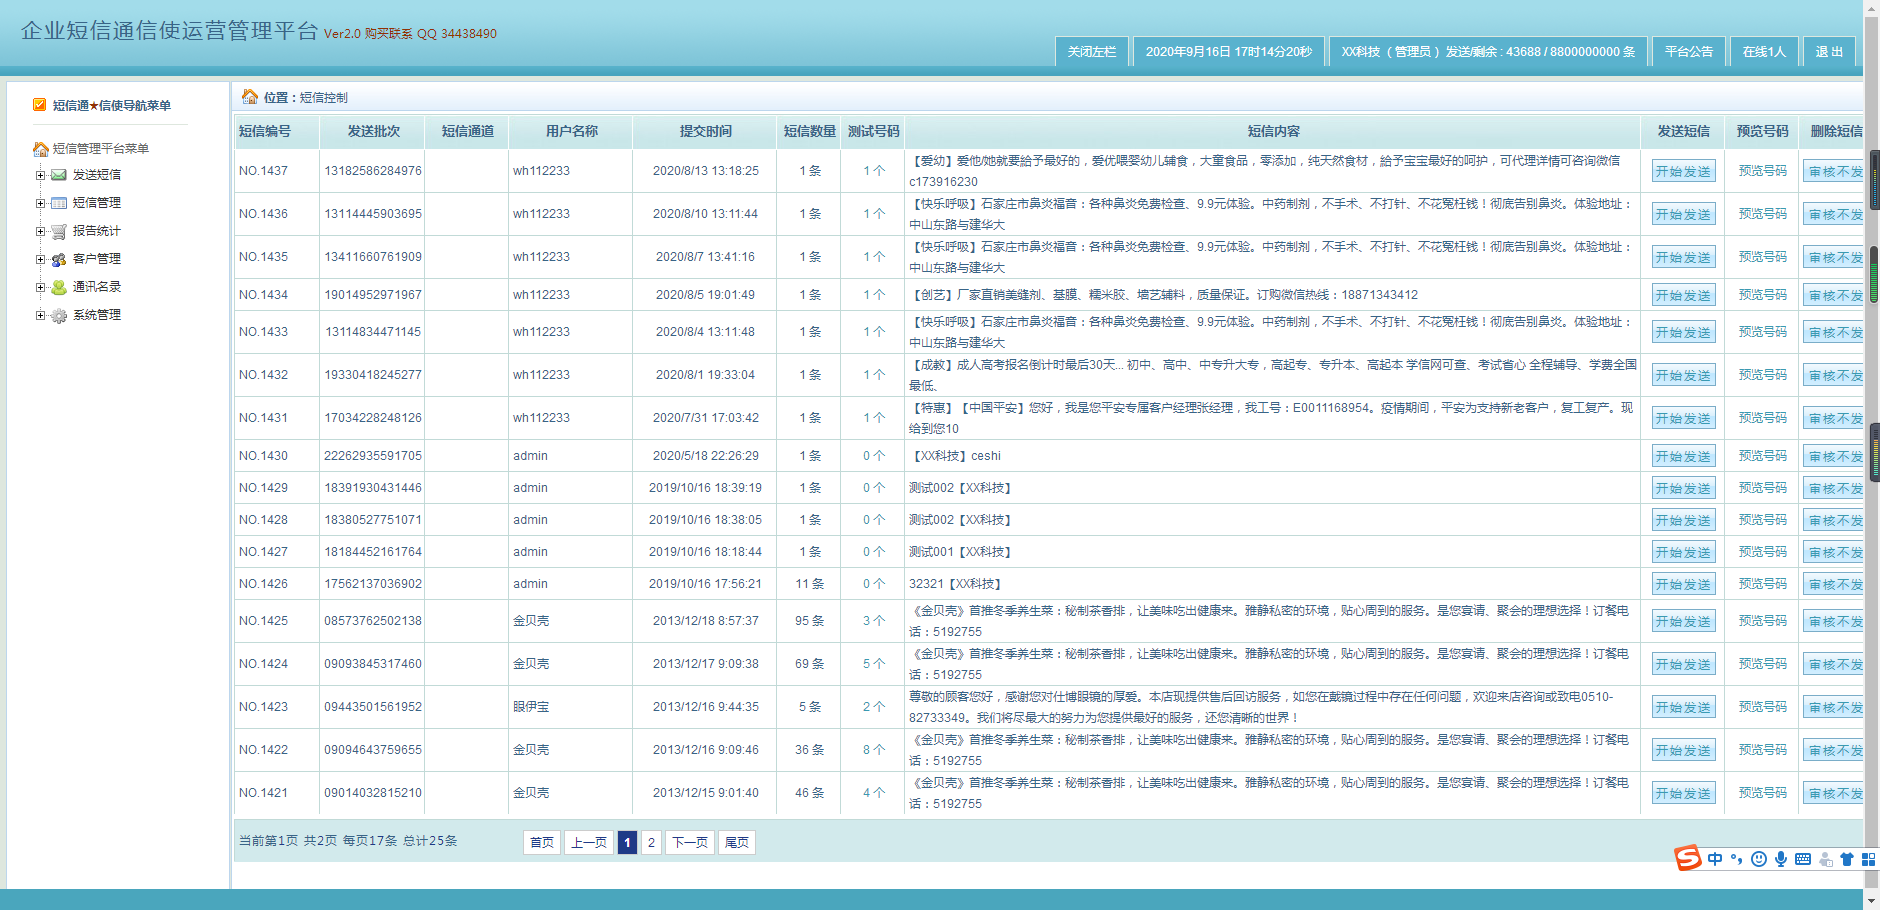
Task: Open 平台公告 in the top bar
Action: click(x=1688, y=52)
